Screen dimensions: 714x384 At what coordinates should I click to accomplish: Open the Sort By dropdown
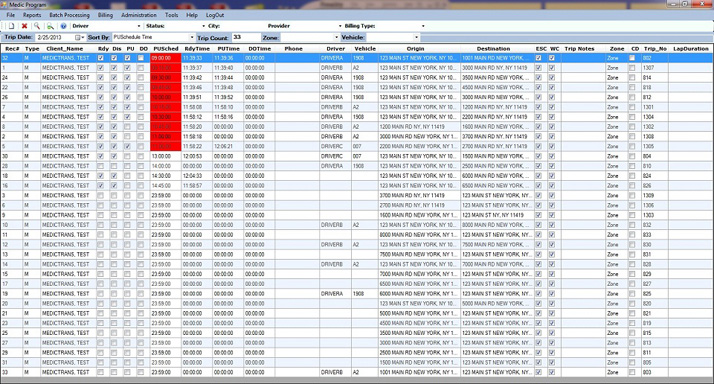[192, 37]
